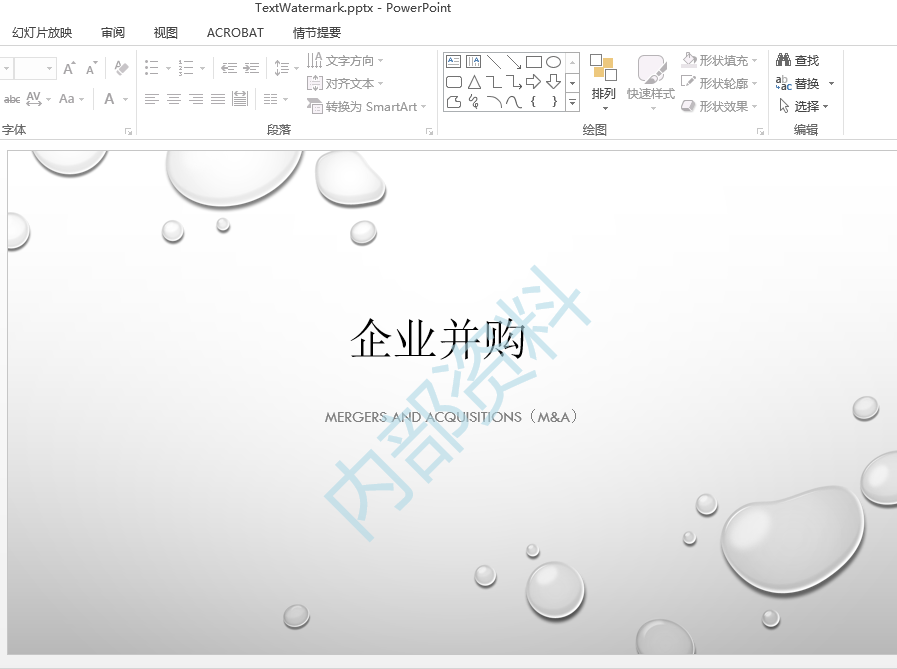Select the rounded rectangle shape
This screenshot has width=897, height=669.
454,82
